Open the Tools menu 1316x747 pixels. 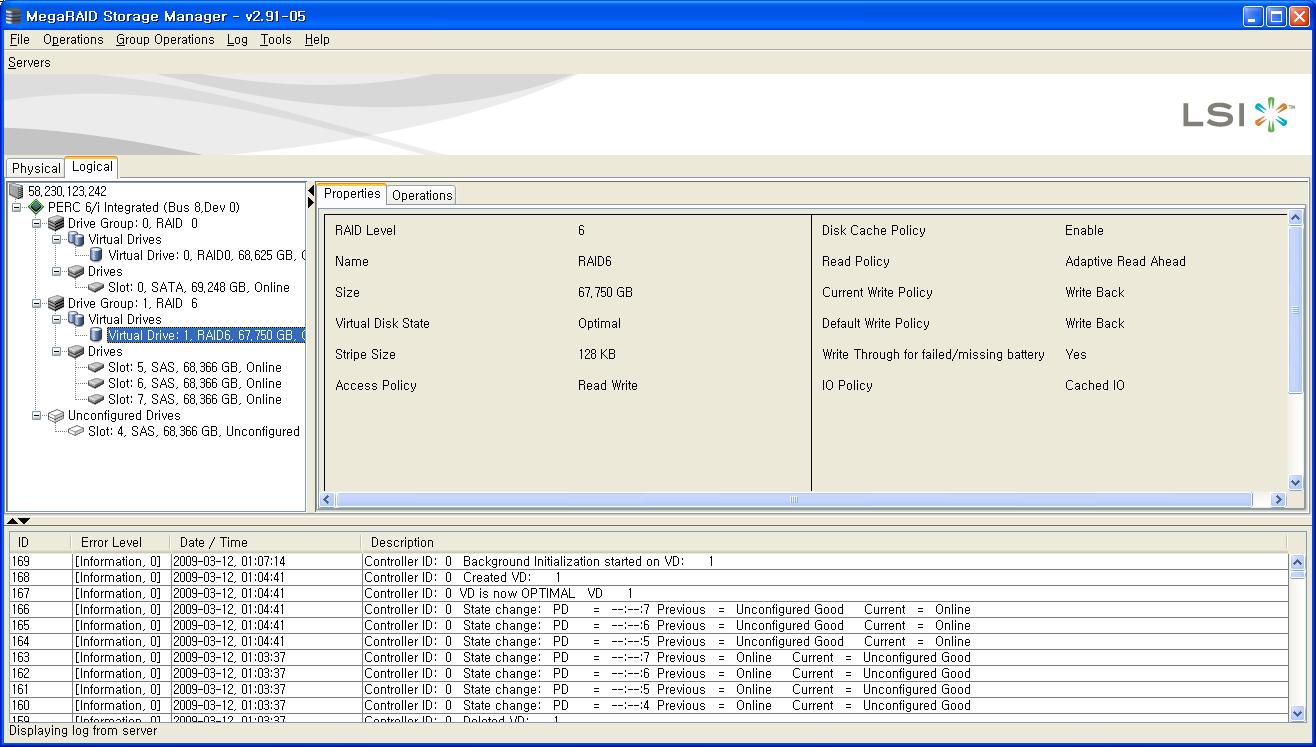pyautogui.click(x=275, y=40)
